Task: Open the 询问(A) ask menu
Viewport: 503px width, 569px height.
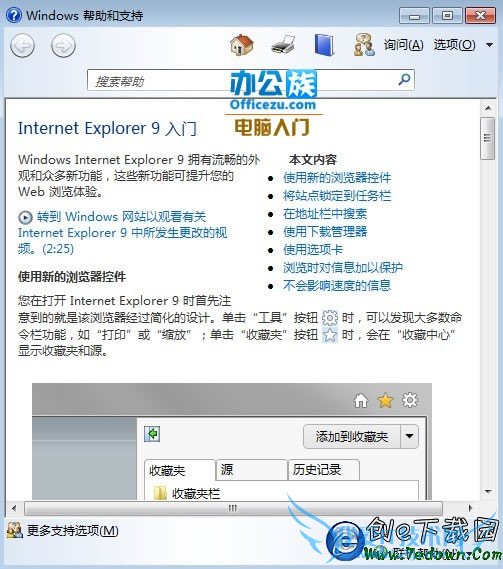Action: point(404,45)
